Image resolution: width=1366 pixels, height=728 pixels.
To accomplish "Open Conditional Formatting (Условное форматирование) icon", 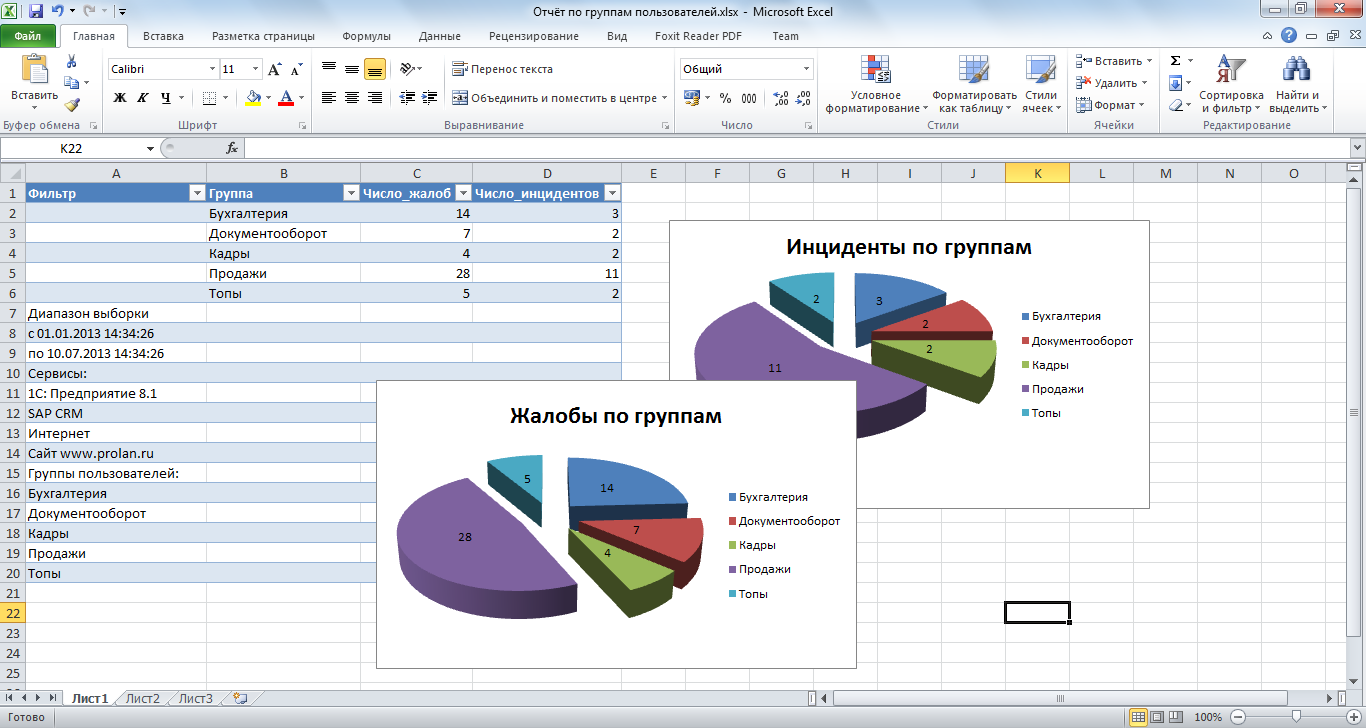I will (876, 71).
